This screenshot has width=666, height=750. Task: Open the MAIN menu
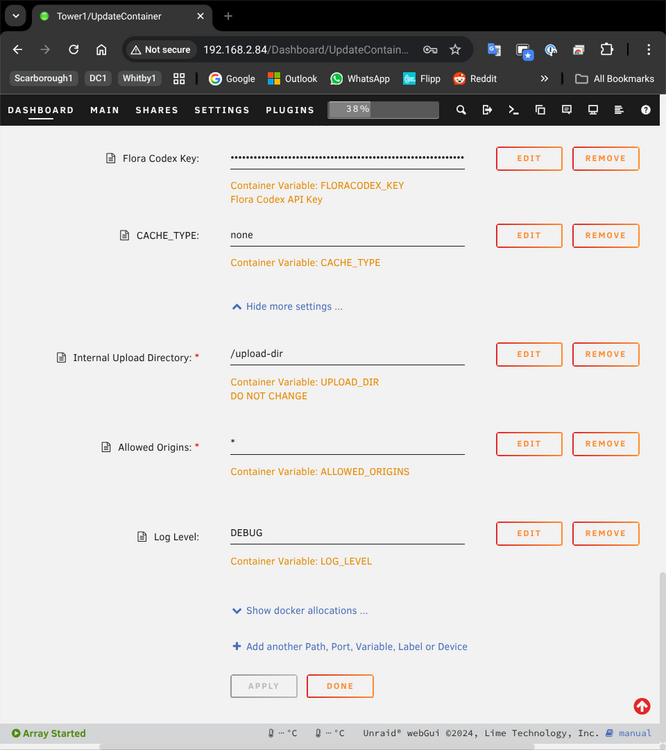tap(104, 110)
